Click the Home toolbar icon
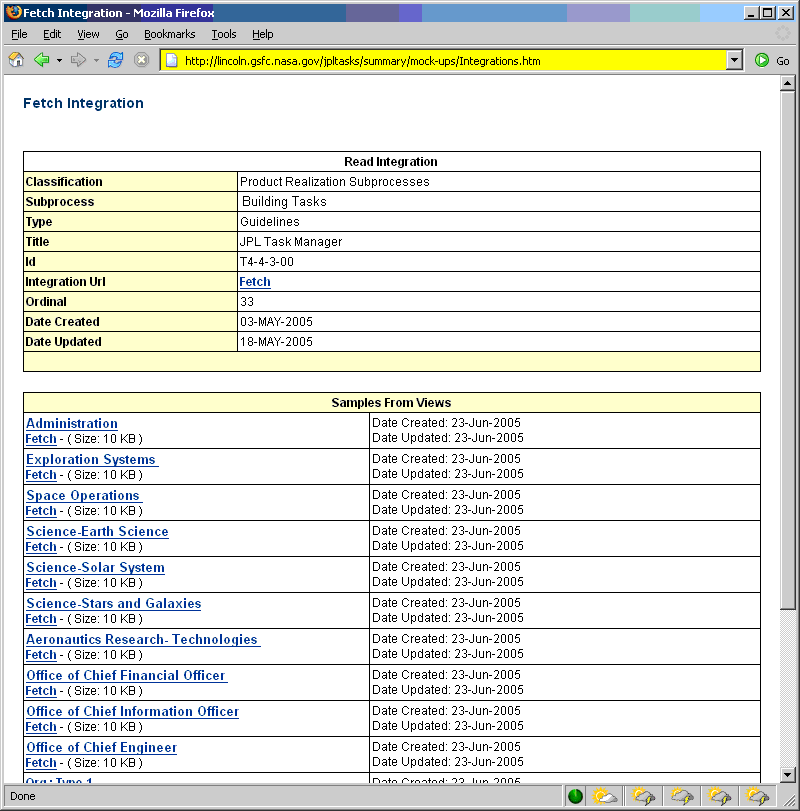Image resolution: width=800 pixels, height=811 pixels. coord(16,60)
